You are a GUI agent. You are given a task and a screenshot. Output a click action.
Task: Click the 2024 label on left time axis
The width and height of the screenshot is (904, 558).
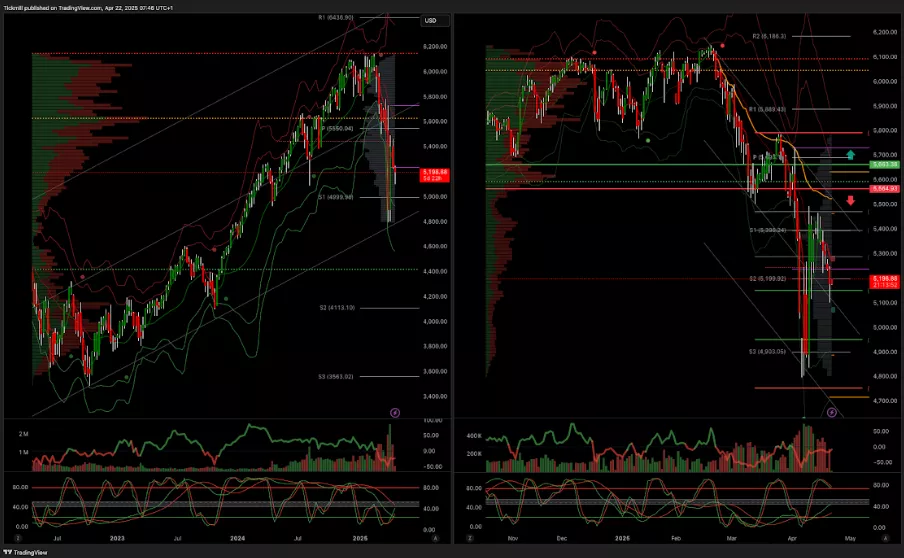[239, 537]
